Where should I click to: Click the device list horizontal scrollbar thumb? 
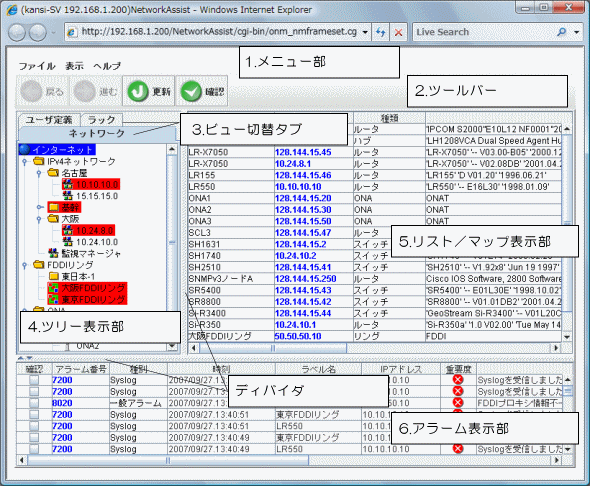(x=273, y=348)
